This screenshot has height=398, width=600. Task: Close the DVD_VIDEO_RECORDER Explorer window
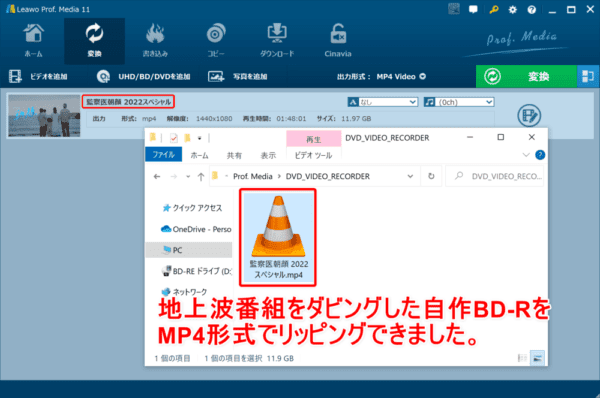pos(532,137)
